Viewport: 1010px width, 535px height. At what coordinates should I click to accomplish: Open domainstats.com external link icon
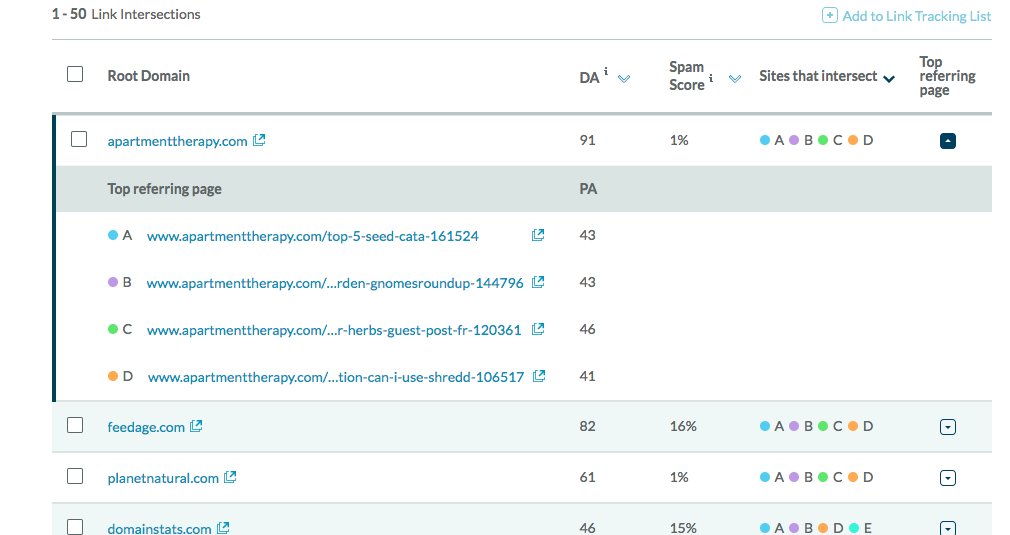click(x=223, y=528)
